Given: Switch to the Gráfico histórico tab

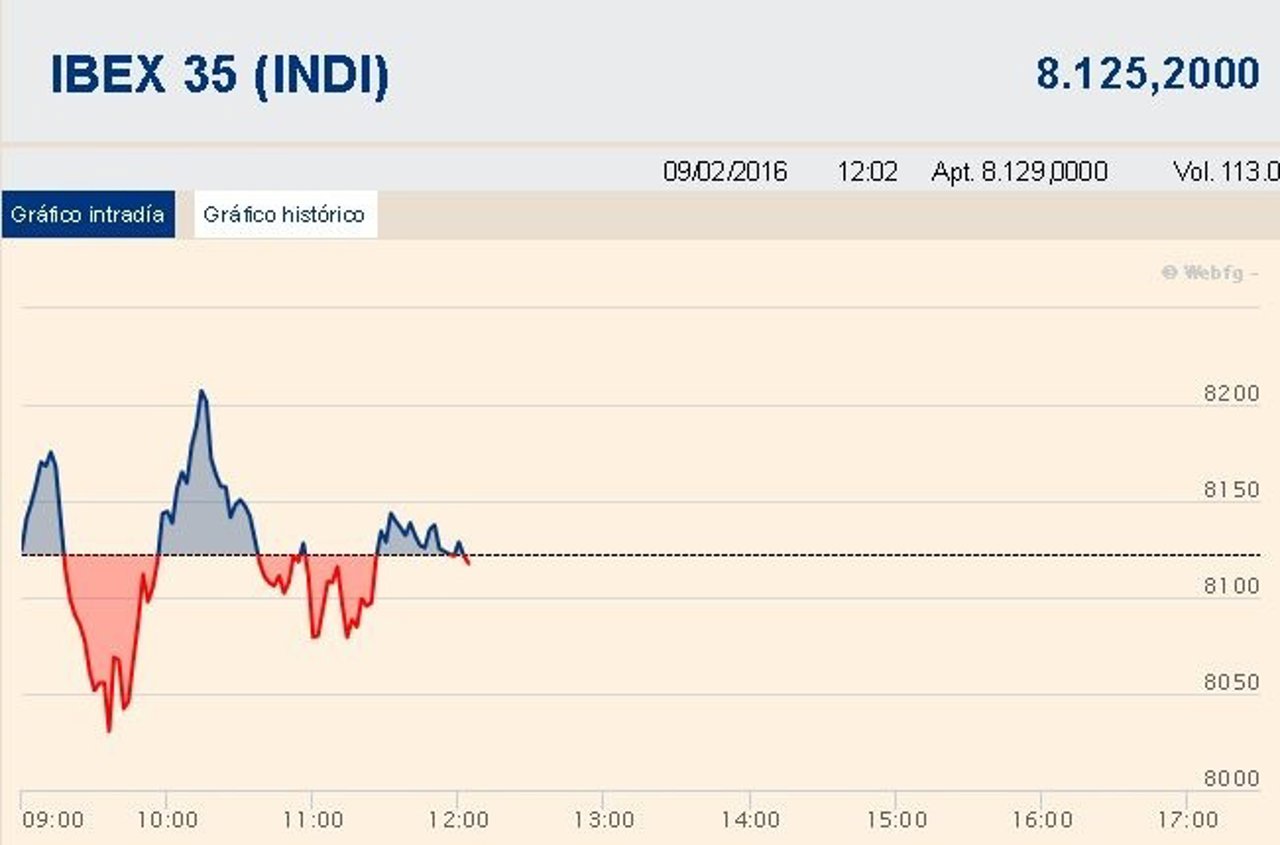Looking at the screenshot, I should point(285,213).
